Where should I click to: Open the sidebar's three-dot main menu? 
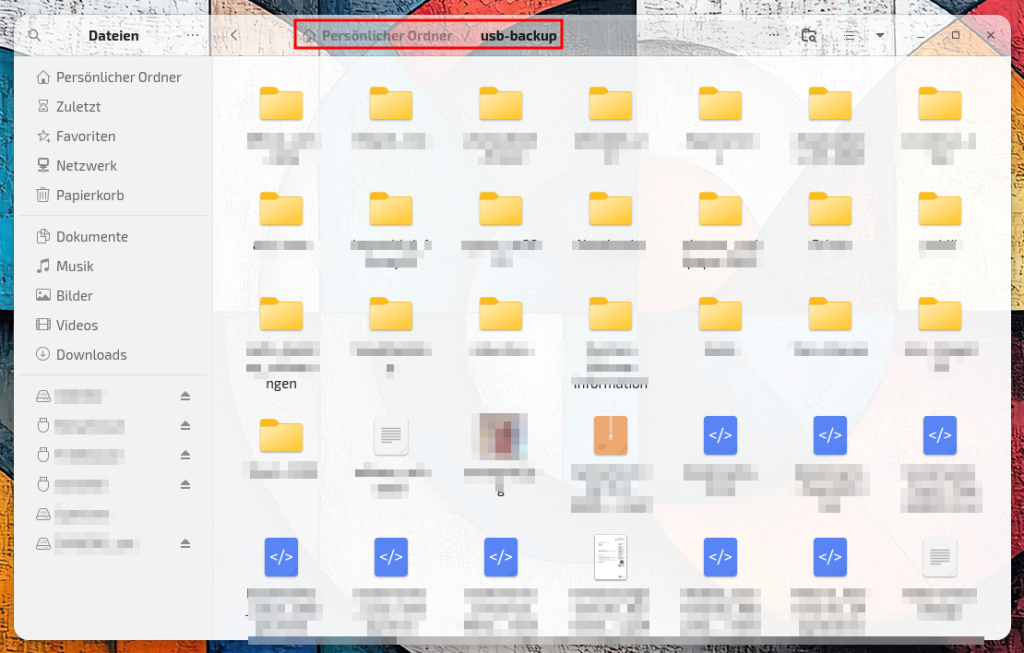192,35
